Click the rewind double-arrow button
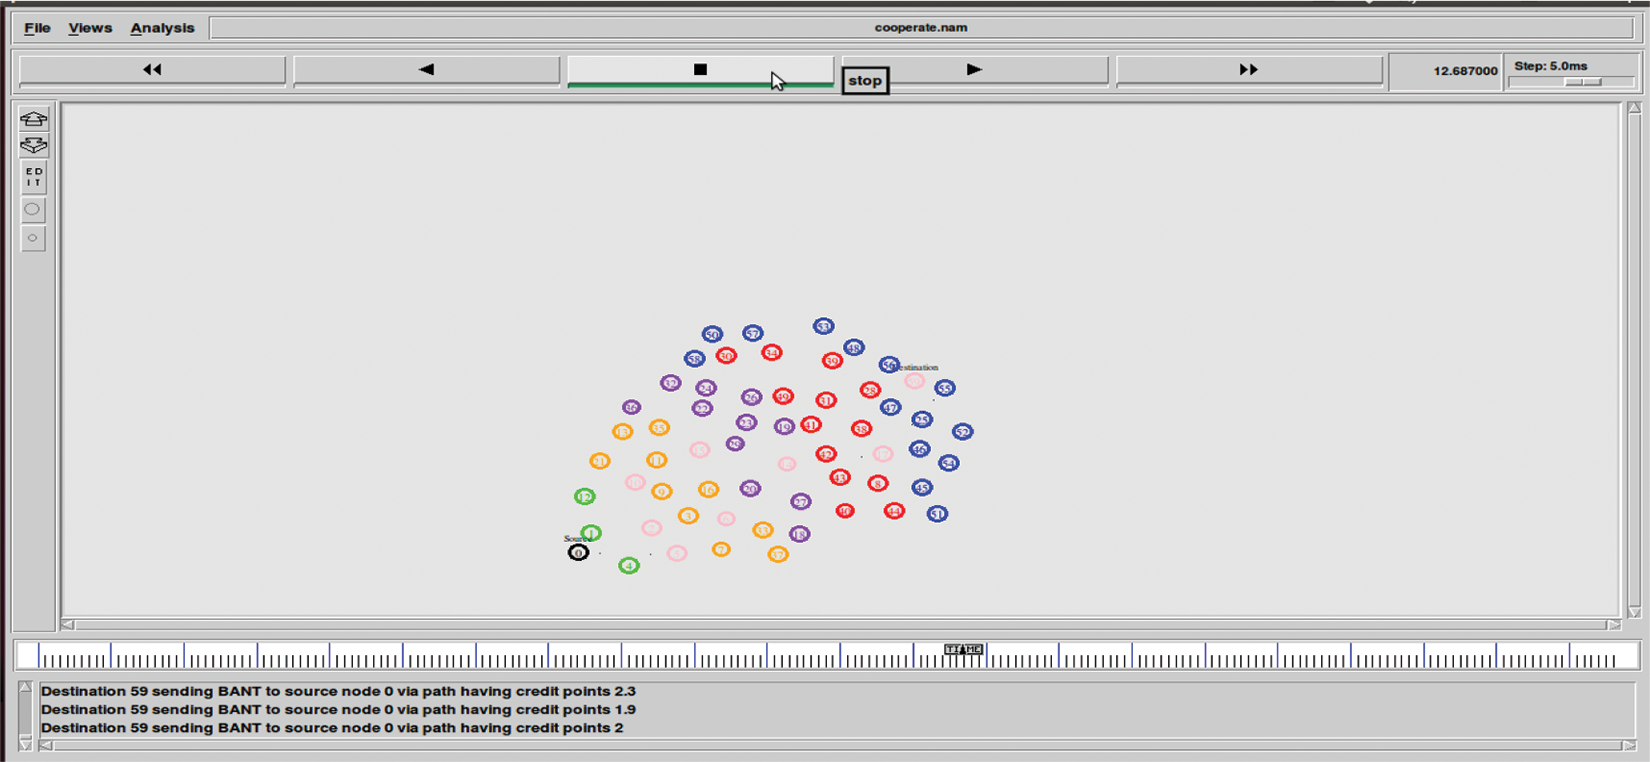The image size is (1650, 762). point(152,70)
